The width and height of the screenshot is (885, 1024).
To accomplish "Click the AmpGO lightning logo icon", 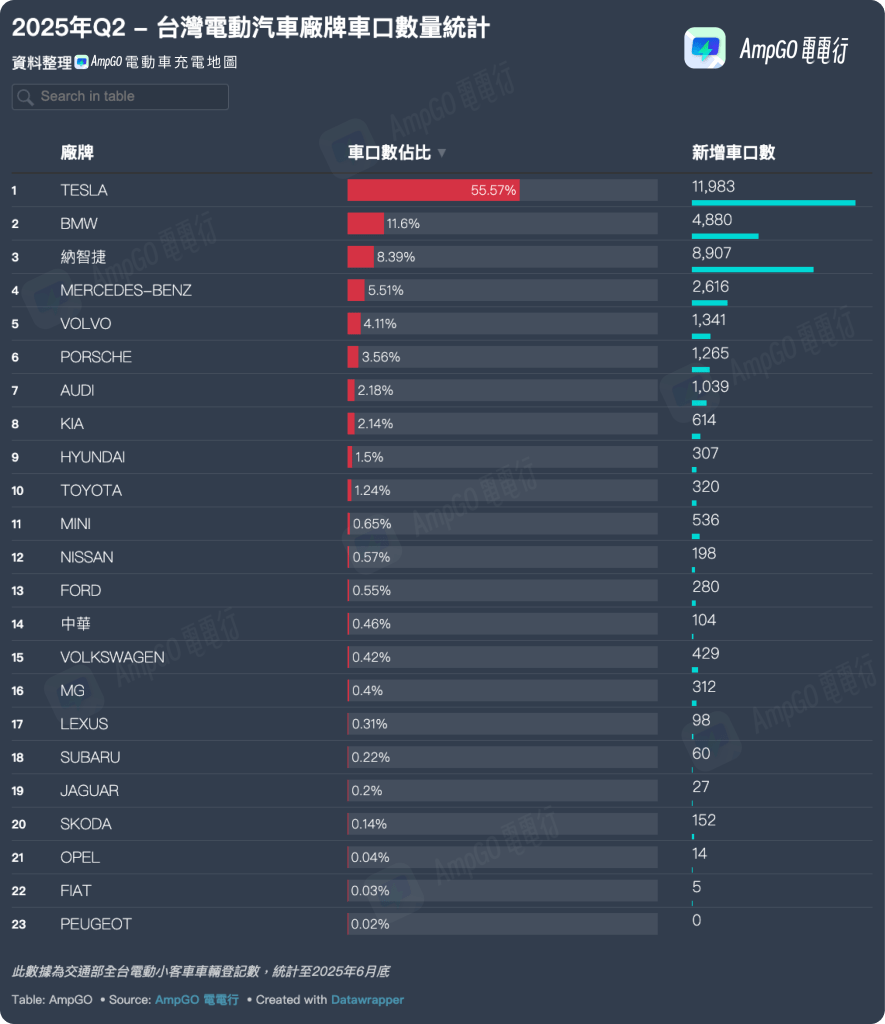I will (704, 48).
